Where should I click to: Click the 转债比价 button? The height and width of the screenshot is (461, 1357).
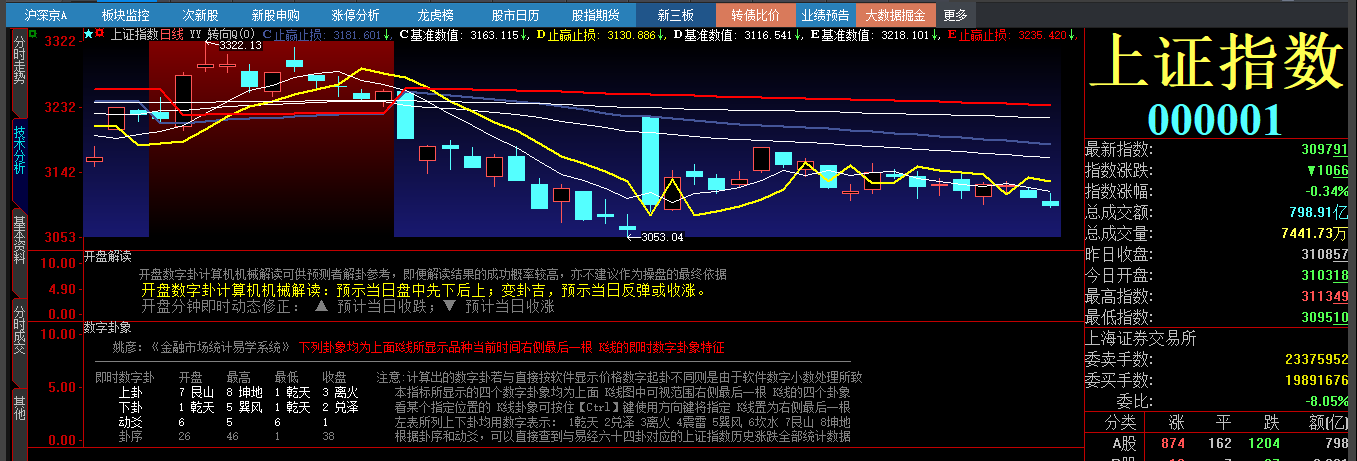point(755,15)
